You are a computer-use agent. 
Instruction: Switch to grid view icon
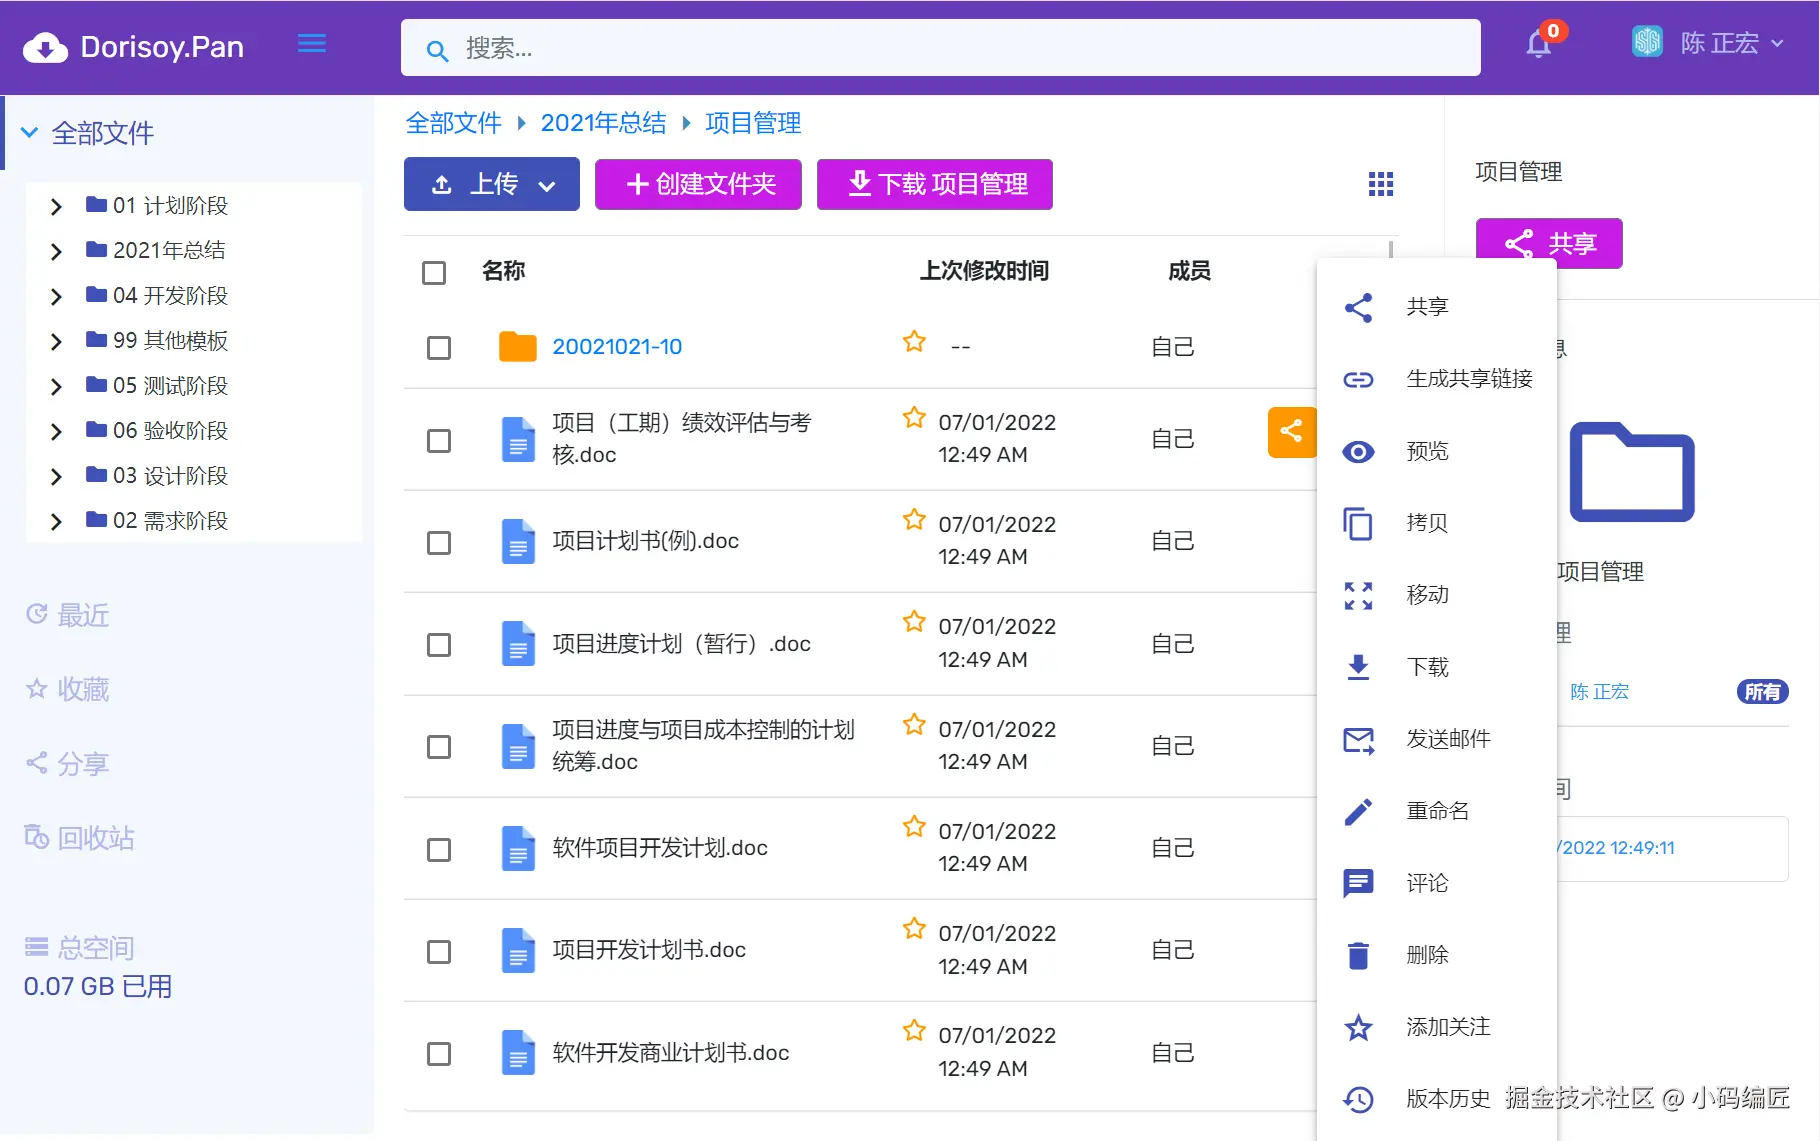coord(1381,184)
